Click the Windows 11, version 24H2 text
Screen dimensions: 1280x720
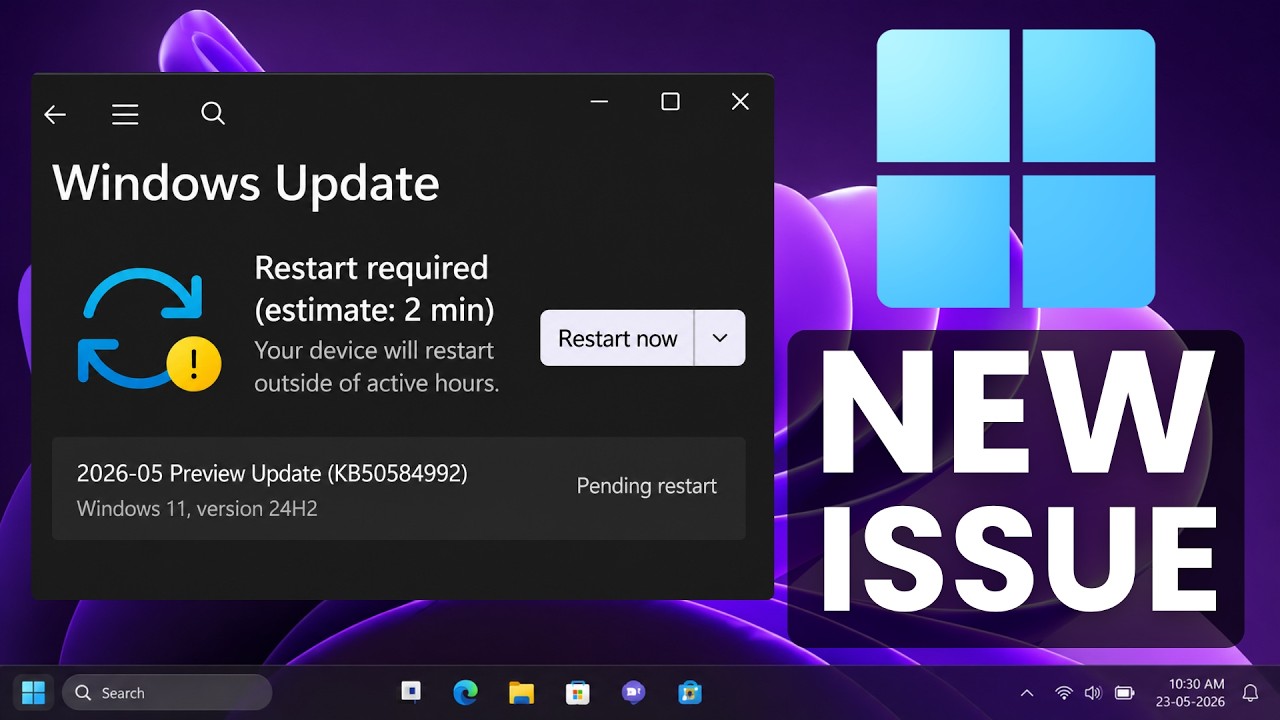coord(197,509)
